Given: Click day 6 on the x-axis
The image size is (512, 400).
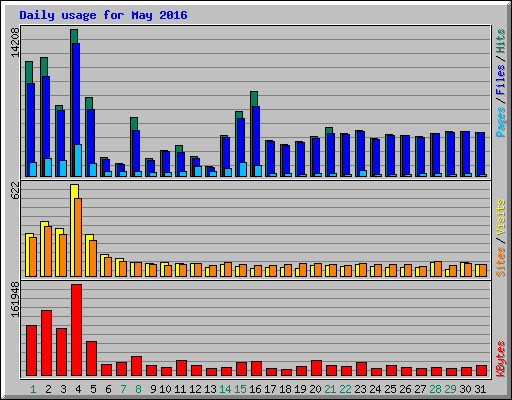Looking at the screenshot, I should (108, 389).
